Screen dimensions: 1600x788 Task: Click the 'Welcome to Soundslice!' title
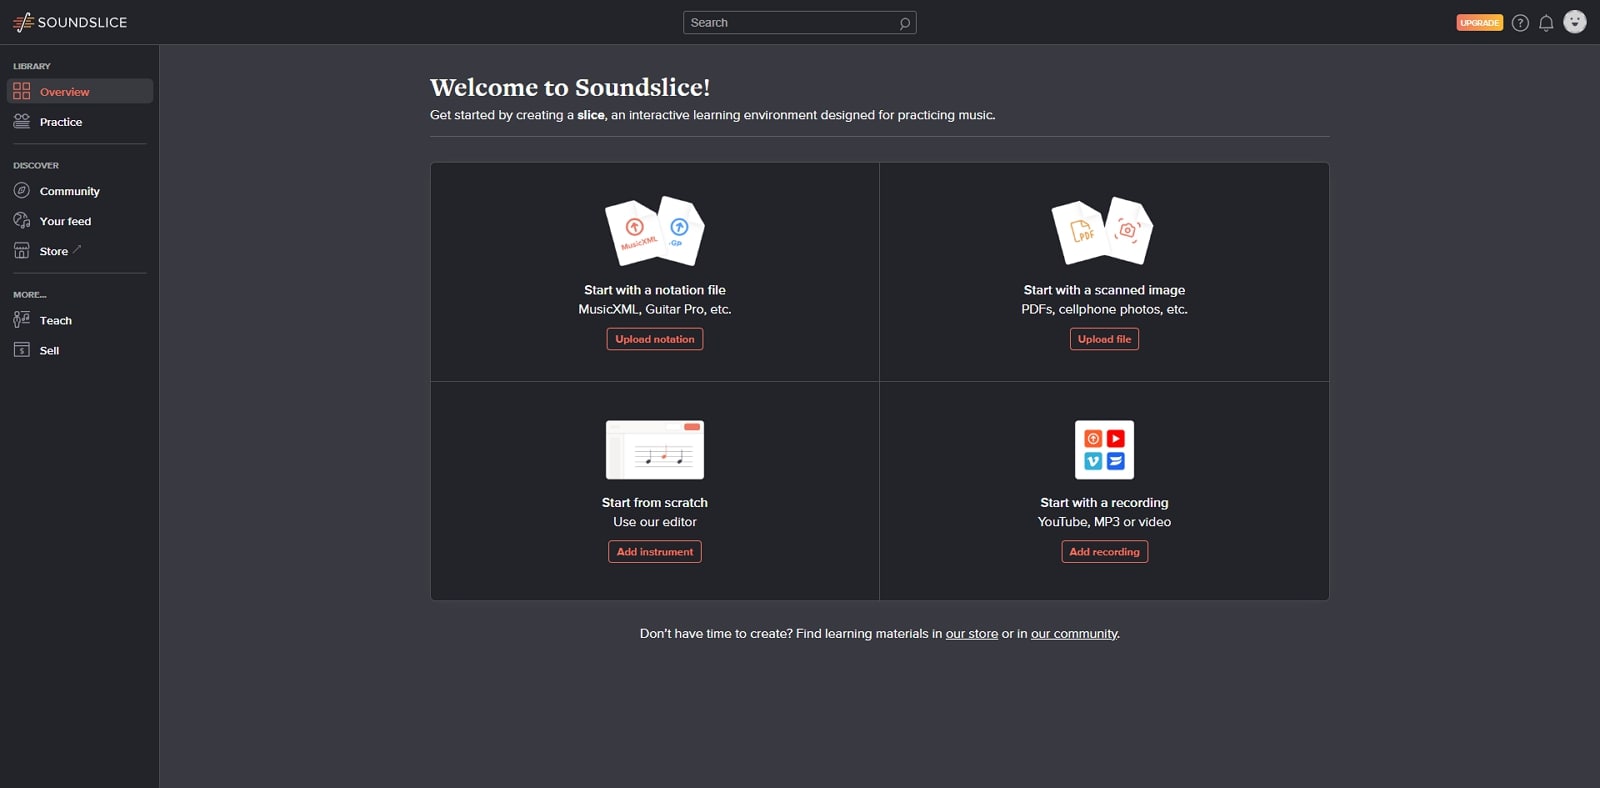pos(570,88)
